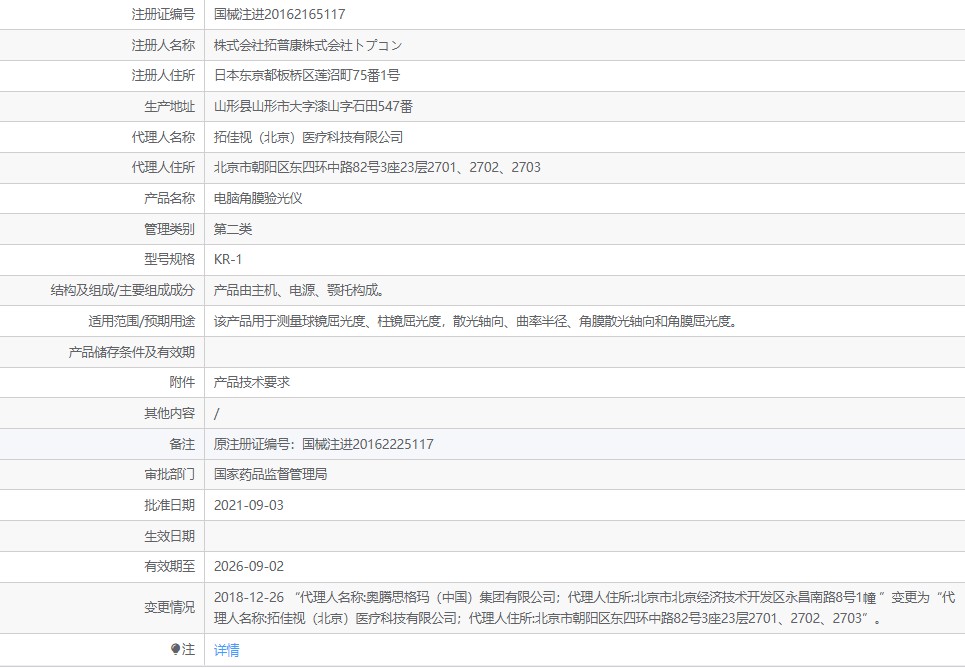Click the 代理人名称 label
Image resolution: width=965 pixels, height=668 pixels.
point(163,137)
